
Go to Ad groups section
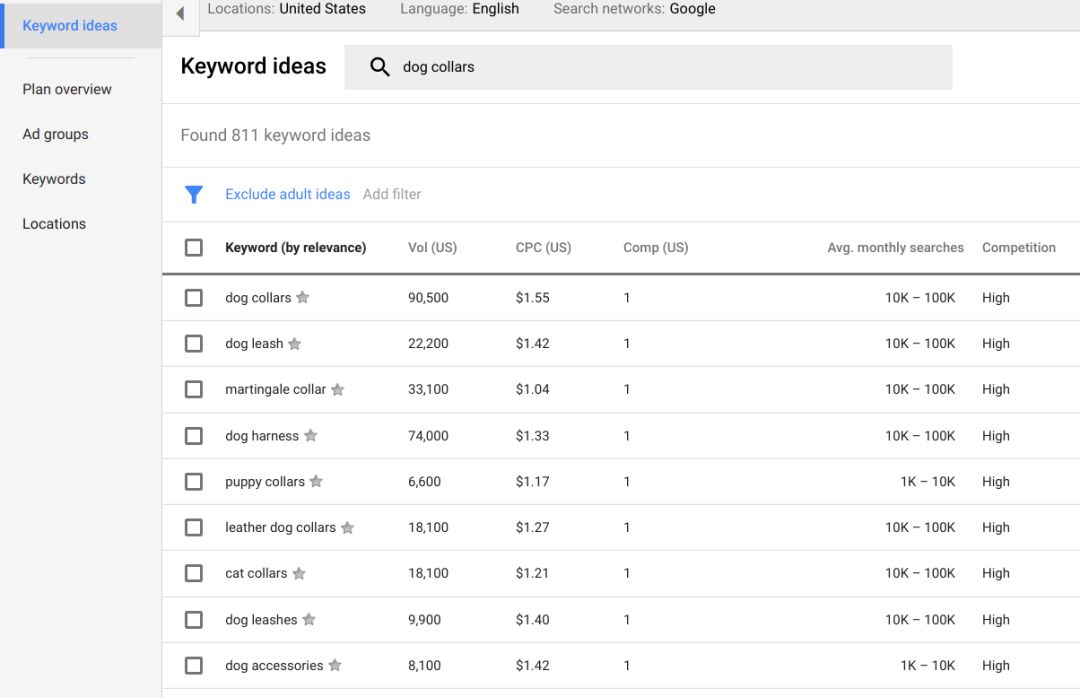55,134
